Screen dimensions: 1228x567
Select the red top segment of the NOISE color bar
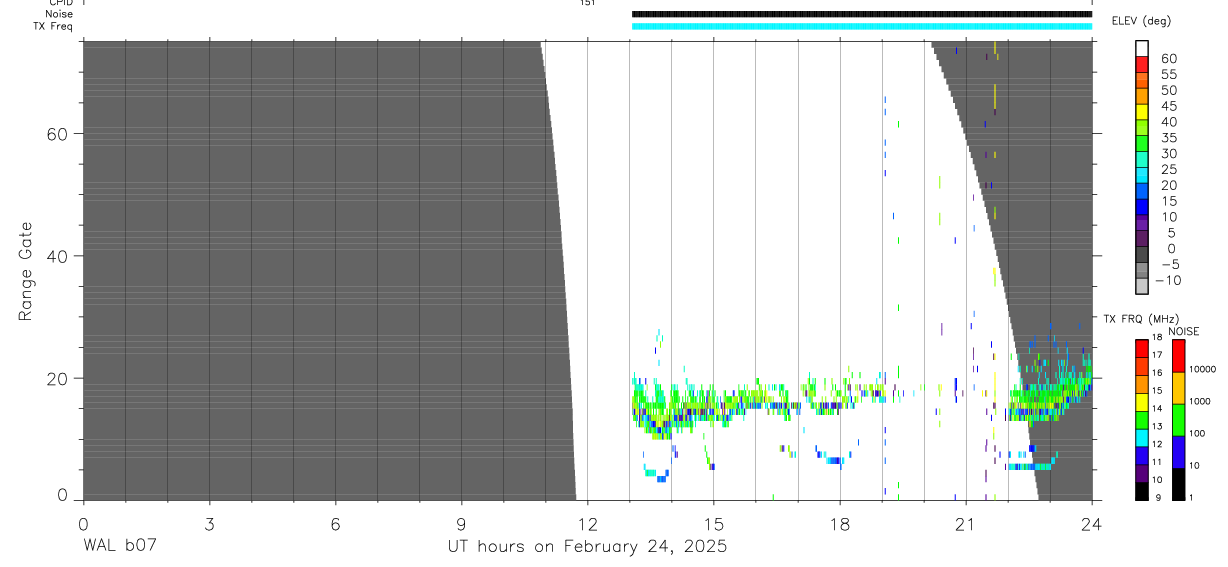click(1179, 355)
